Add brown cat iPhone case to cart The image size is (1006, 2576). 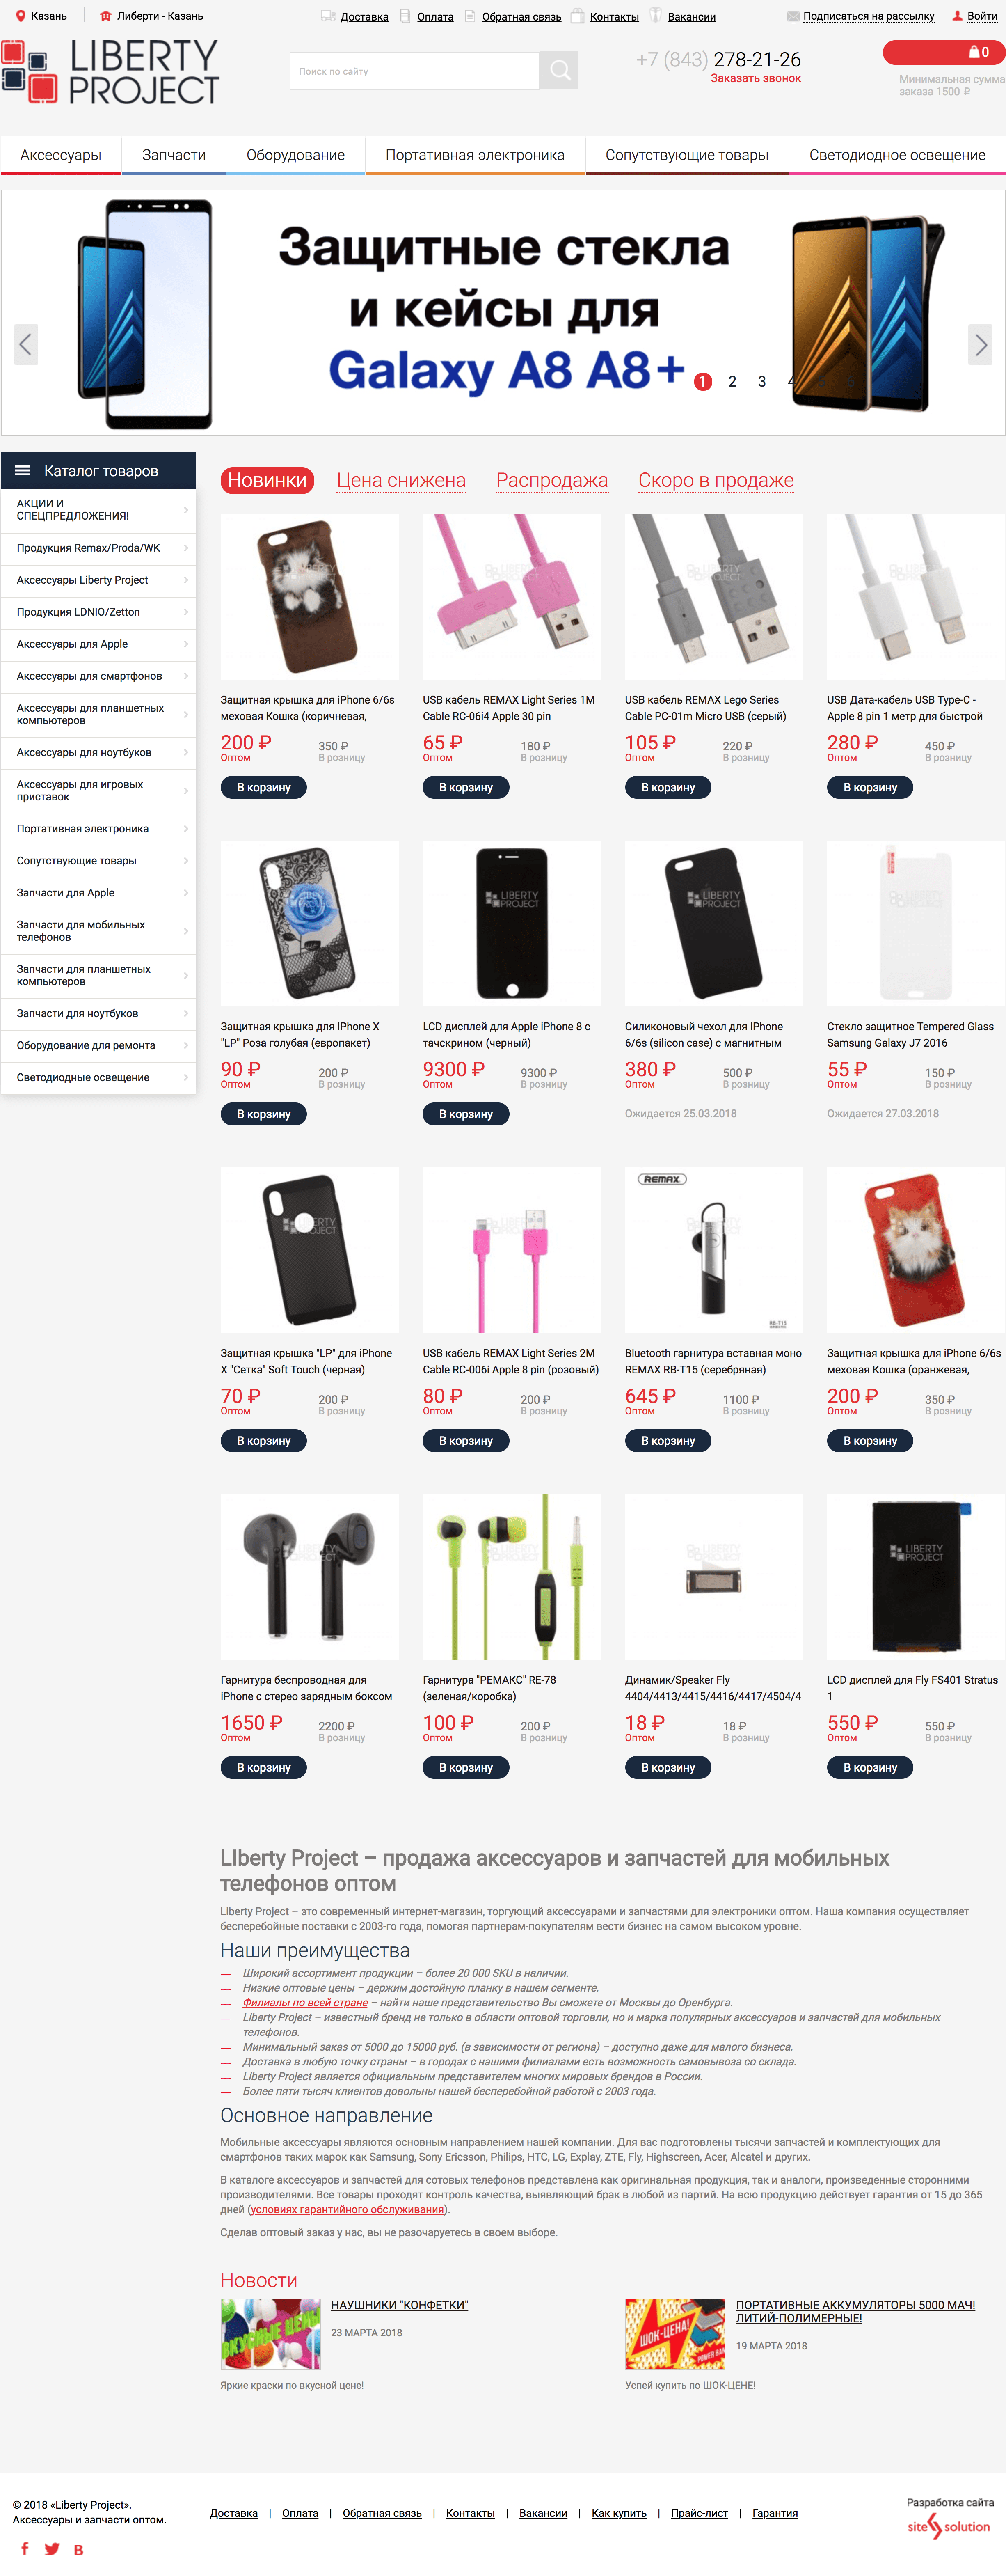click(264, 787)
